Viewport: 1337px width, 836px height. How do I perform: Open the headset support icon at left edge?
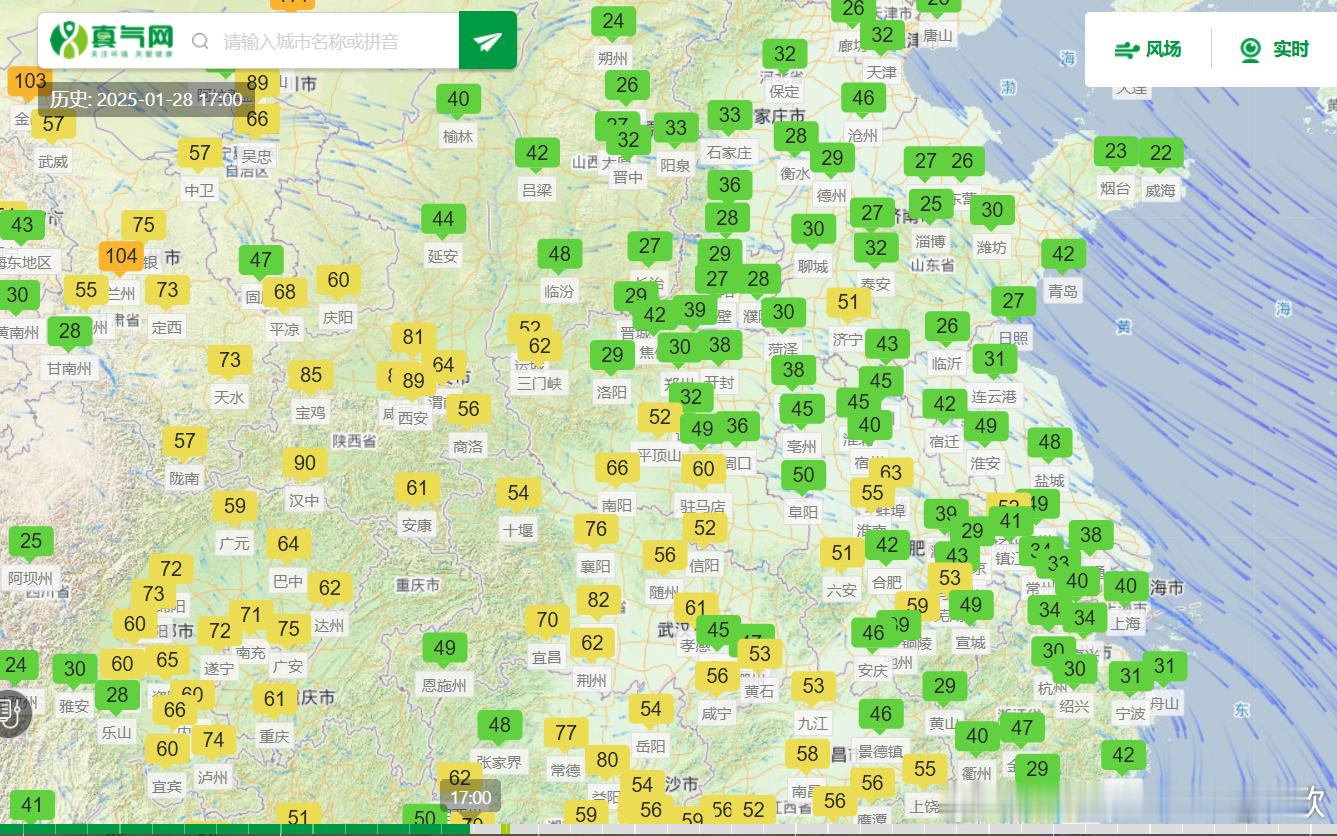(x=11, y=713)
